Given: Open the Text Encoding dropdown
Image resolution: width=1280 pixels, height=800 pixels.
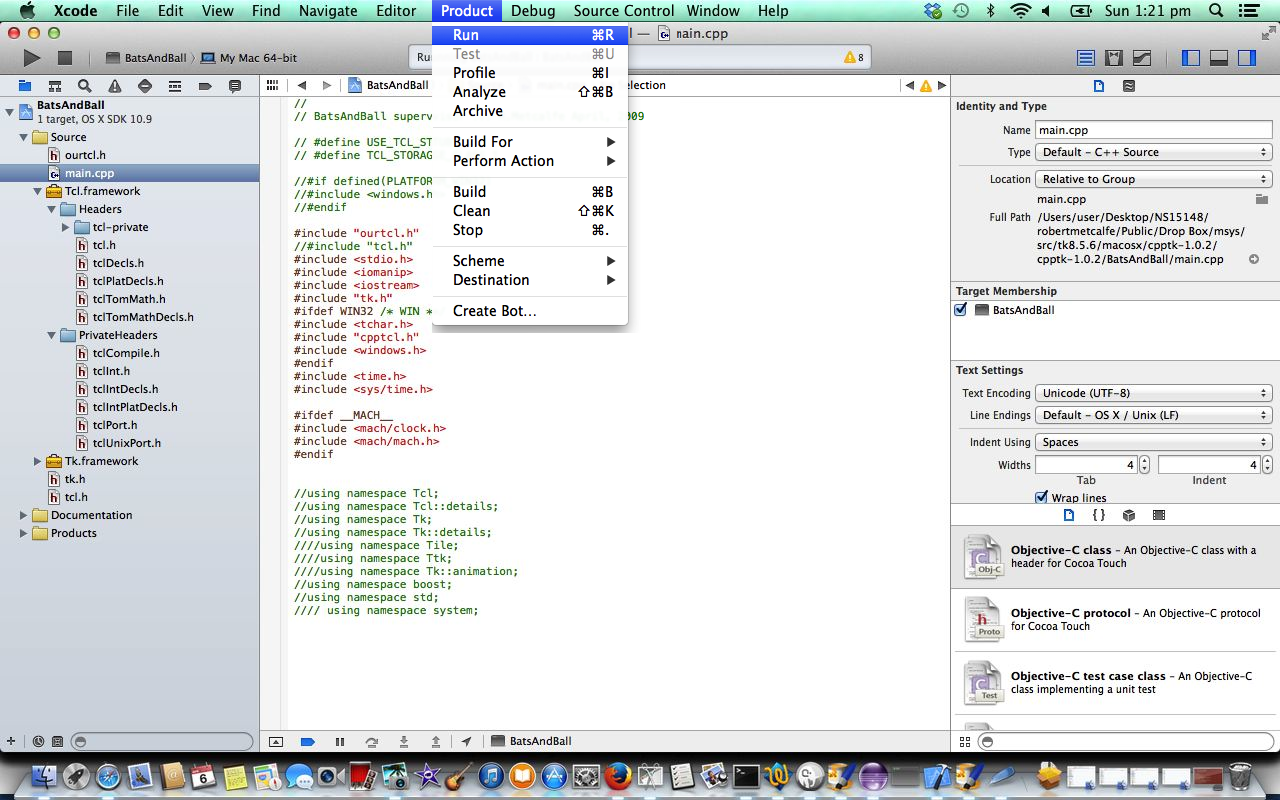Looking at the screenshot, I should (x=1153, y=393).
